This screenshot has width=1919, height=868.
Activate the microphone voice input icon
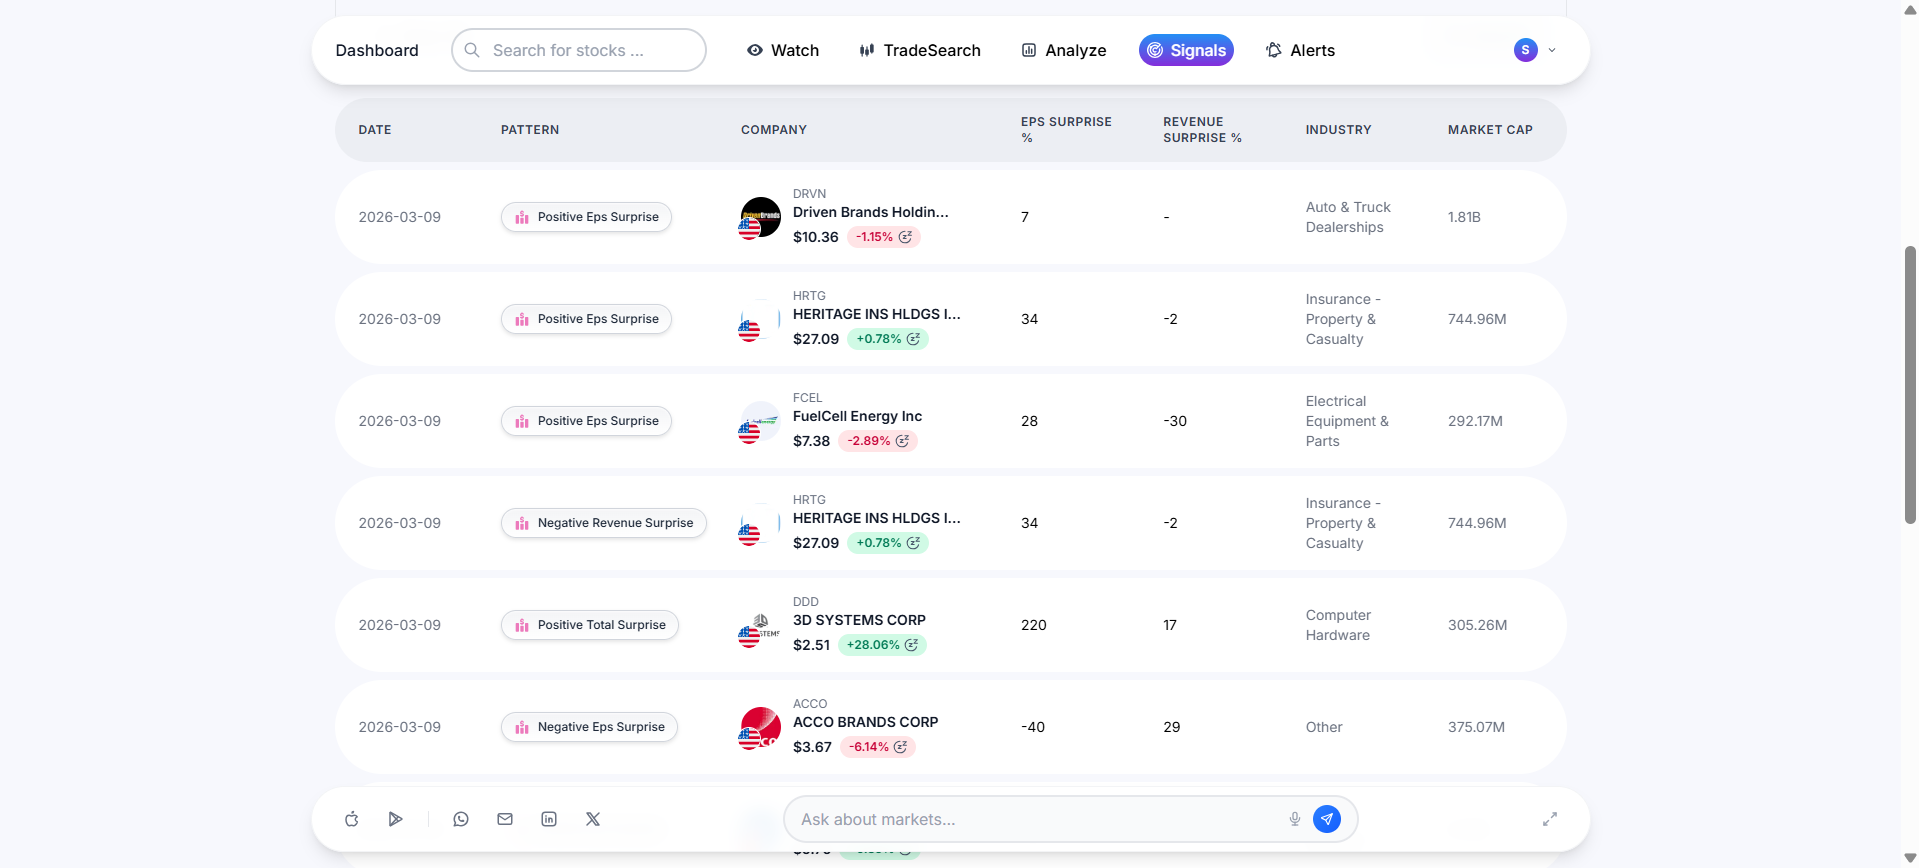1295,819
